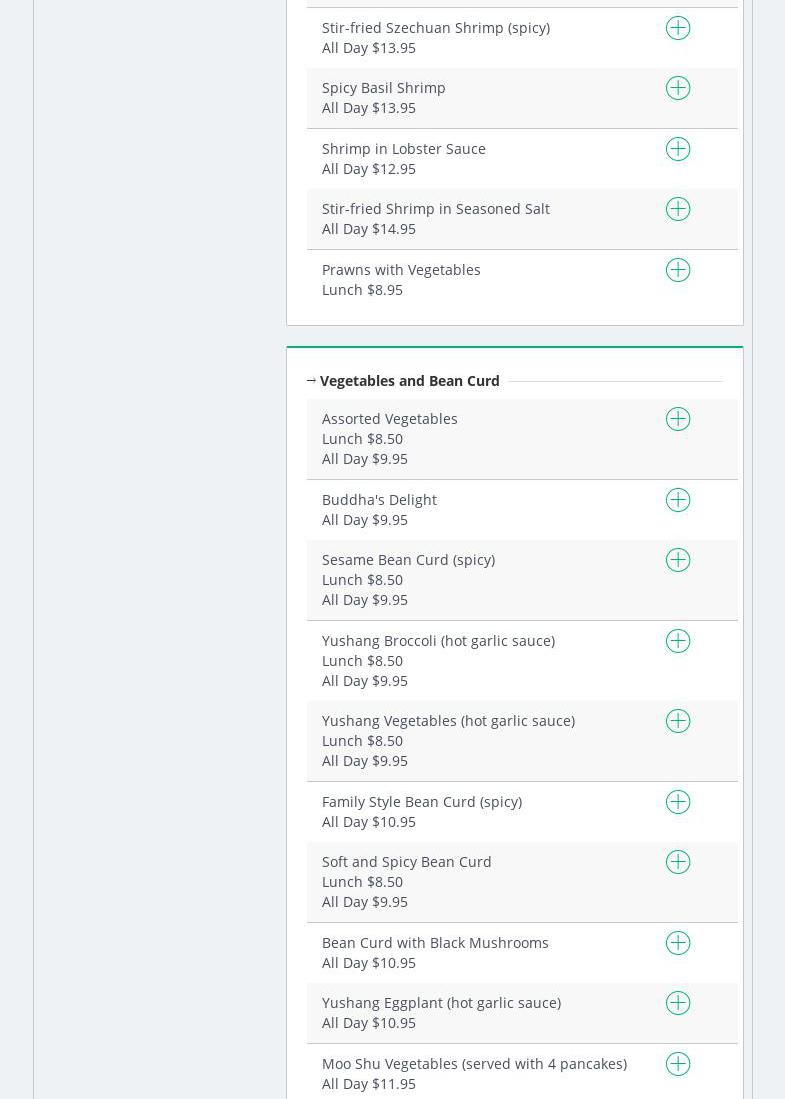
Task: Click the Vegetables and Bean Curd heading
Action: point(409,381)
